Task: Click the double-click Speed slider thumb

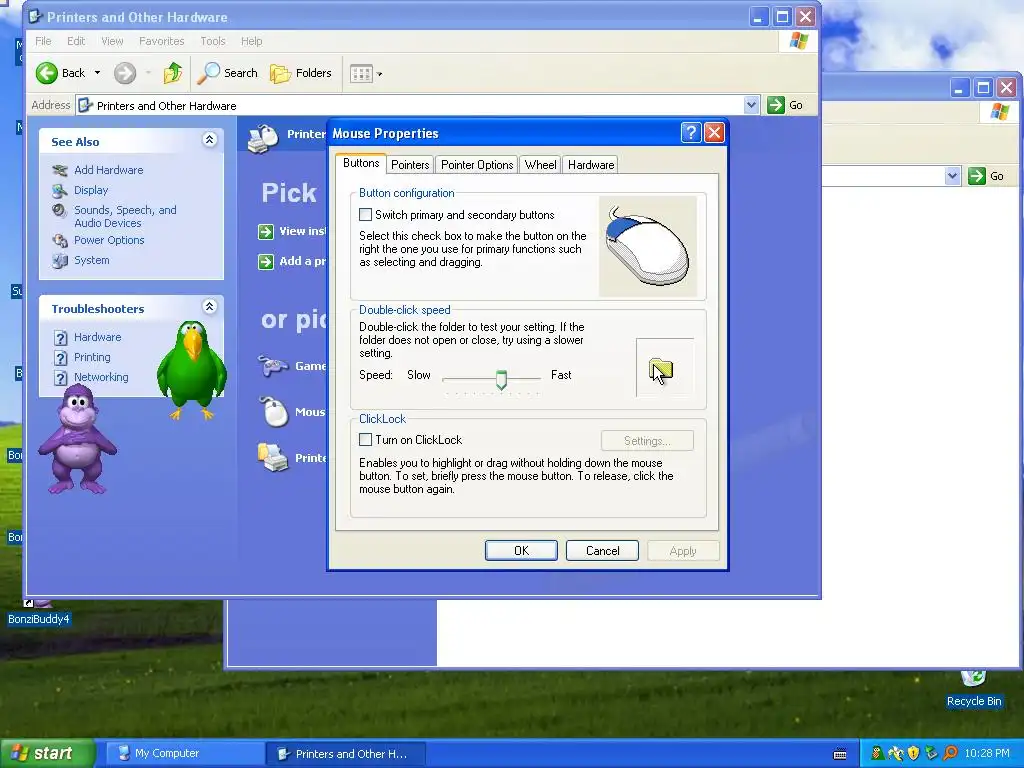Action: 501,379
